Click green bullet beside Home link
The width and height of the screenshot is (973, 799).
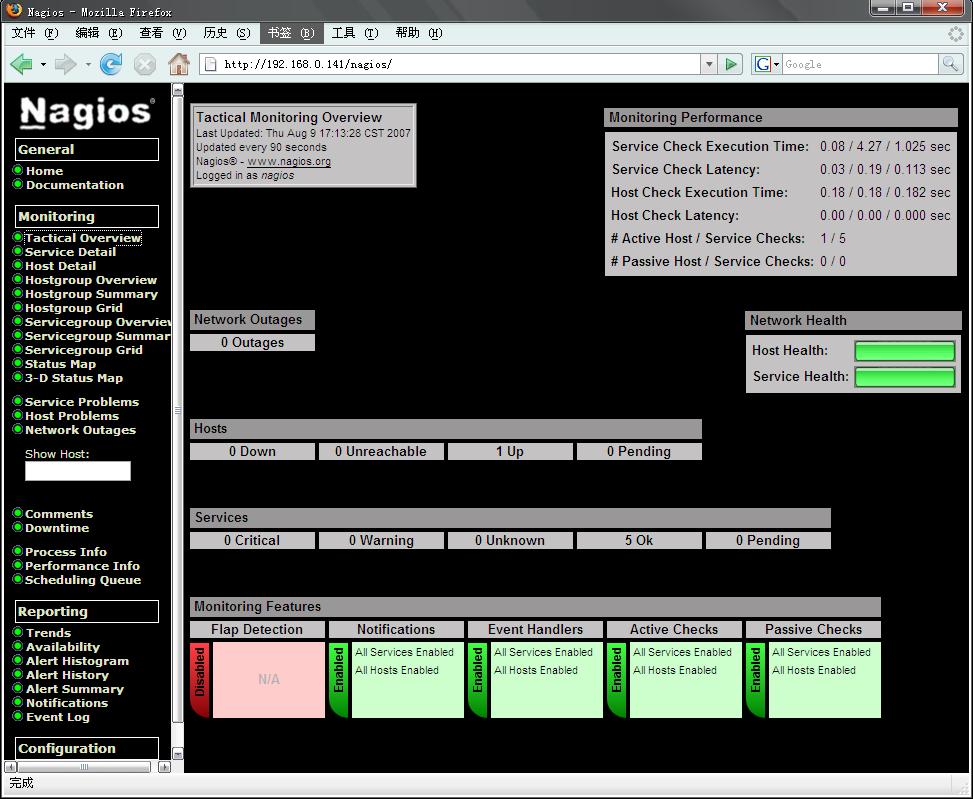click(x=18, y=170)
